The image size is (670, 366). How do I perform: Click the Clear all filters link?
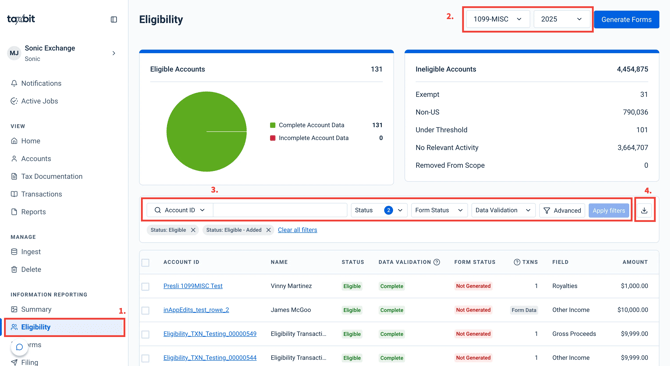[297, 230]
